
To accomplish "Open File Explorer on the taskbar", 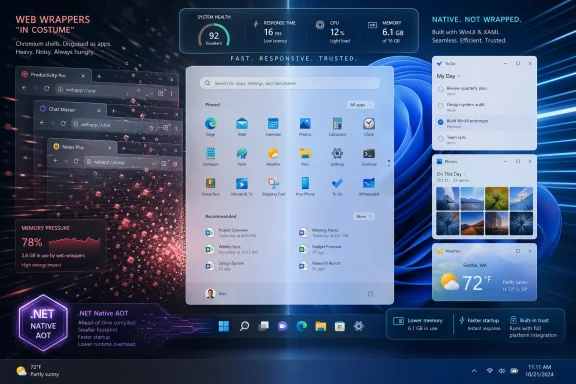I will tap(320, 326).
